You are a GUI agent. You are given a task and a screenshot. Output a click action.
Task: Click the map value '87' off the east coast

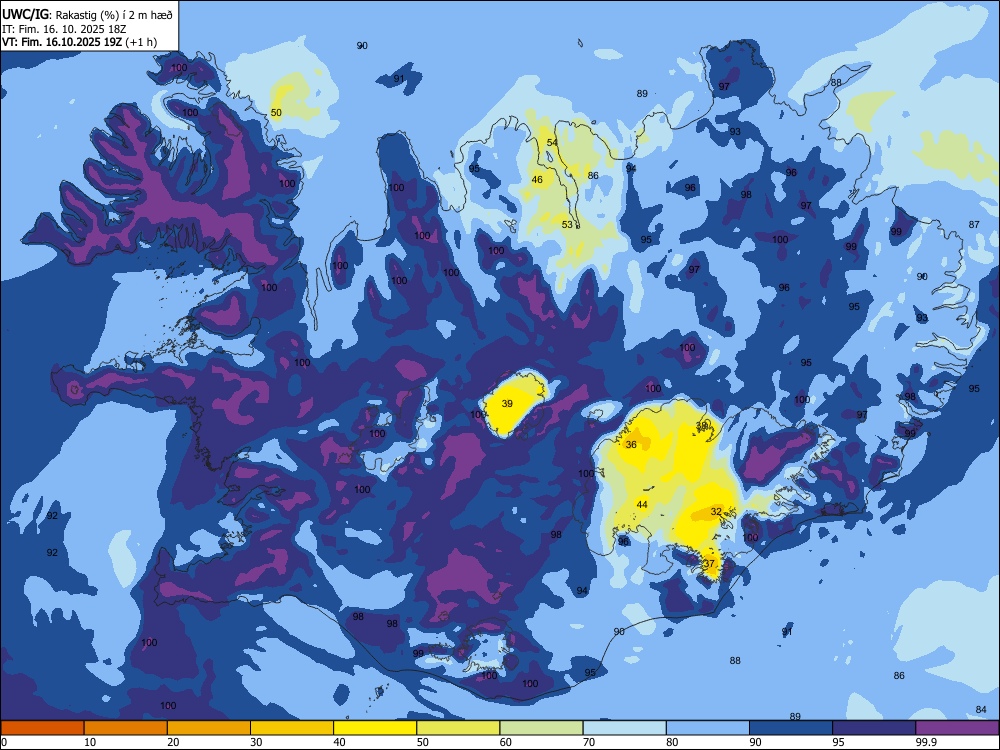tap(974, 224)
